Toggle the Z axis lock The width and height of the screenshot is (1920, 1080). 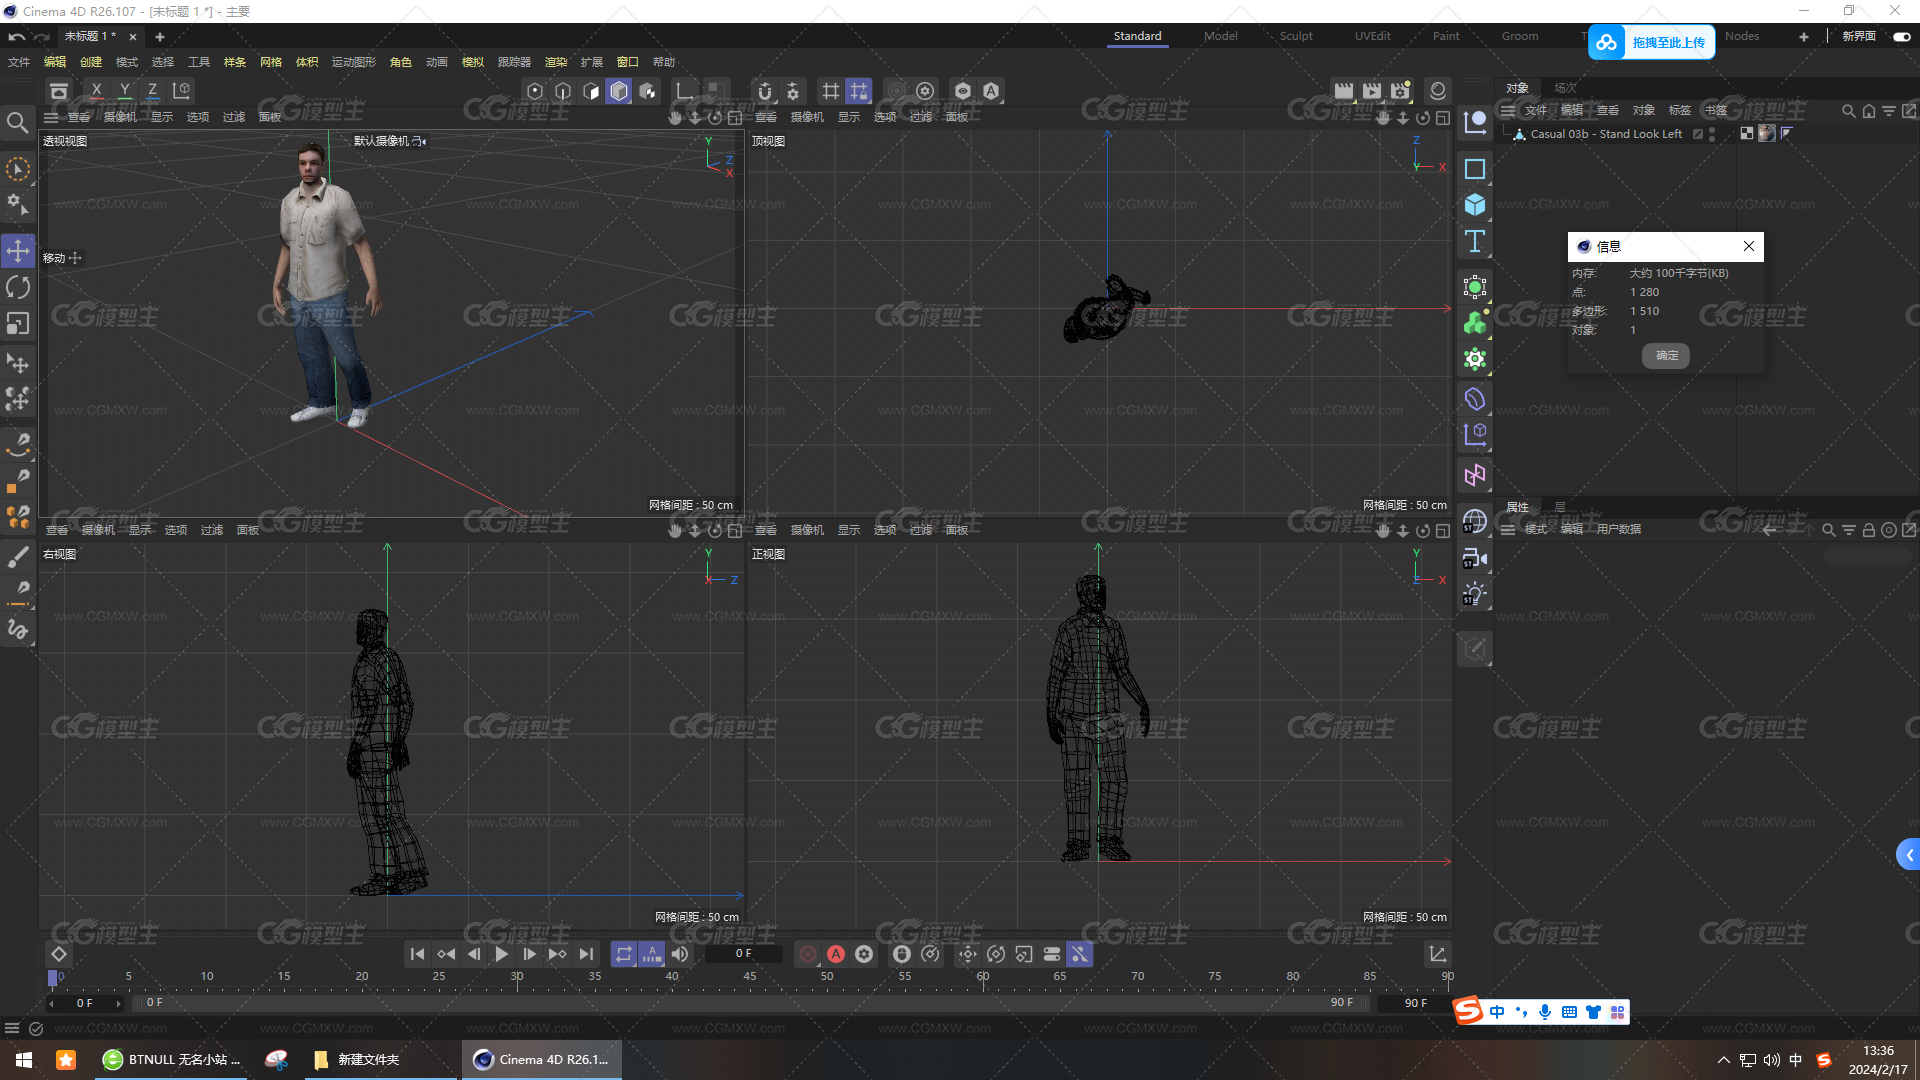tap(152, 91)
